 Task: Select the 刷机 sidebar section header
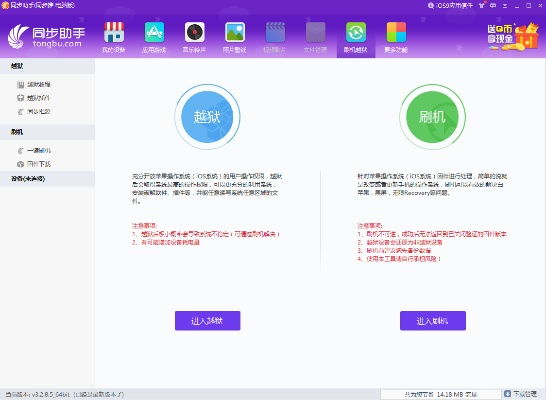(x=47, y=132)
